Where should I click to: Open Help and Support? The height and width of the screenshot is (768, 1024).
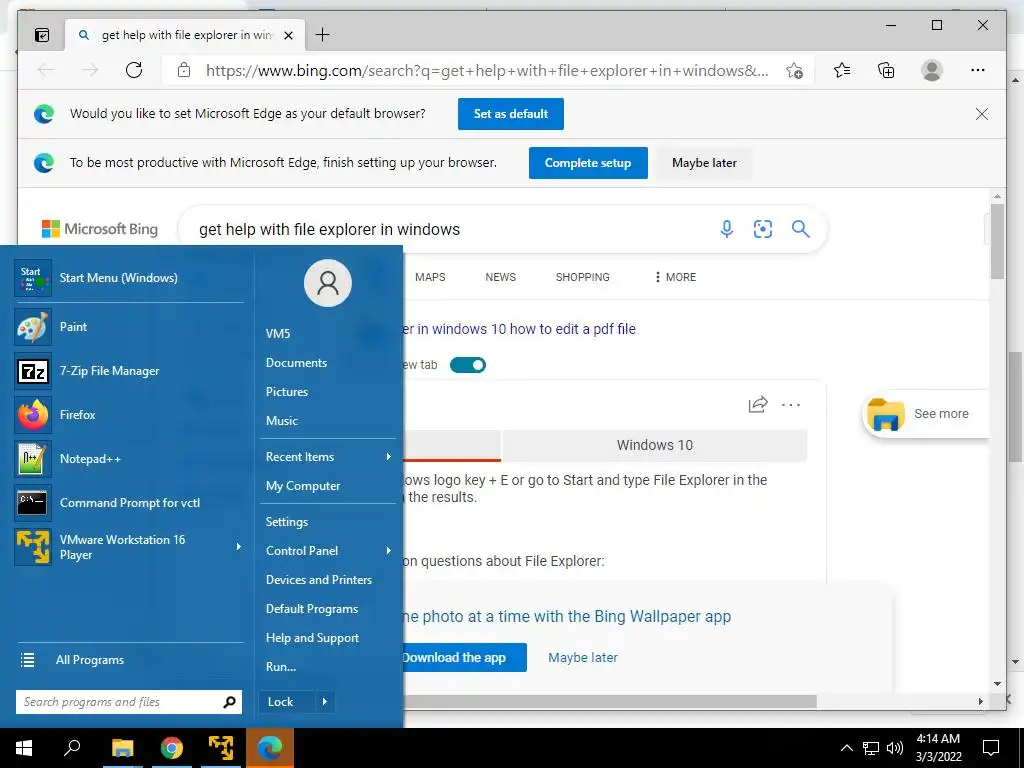[312, 638]
